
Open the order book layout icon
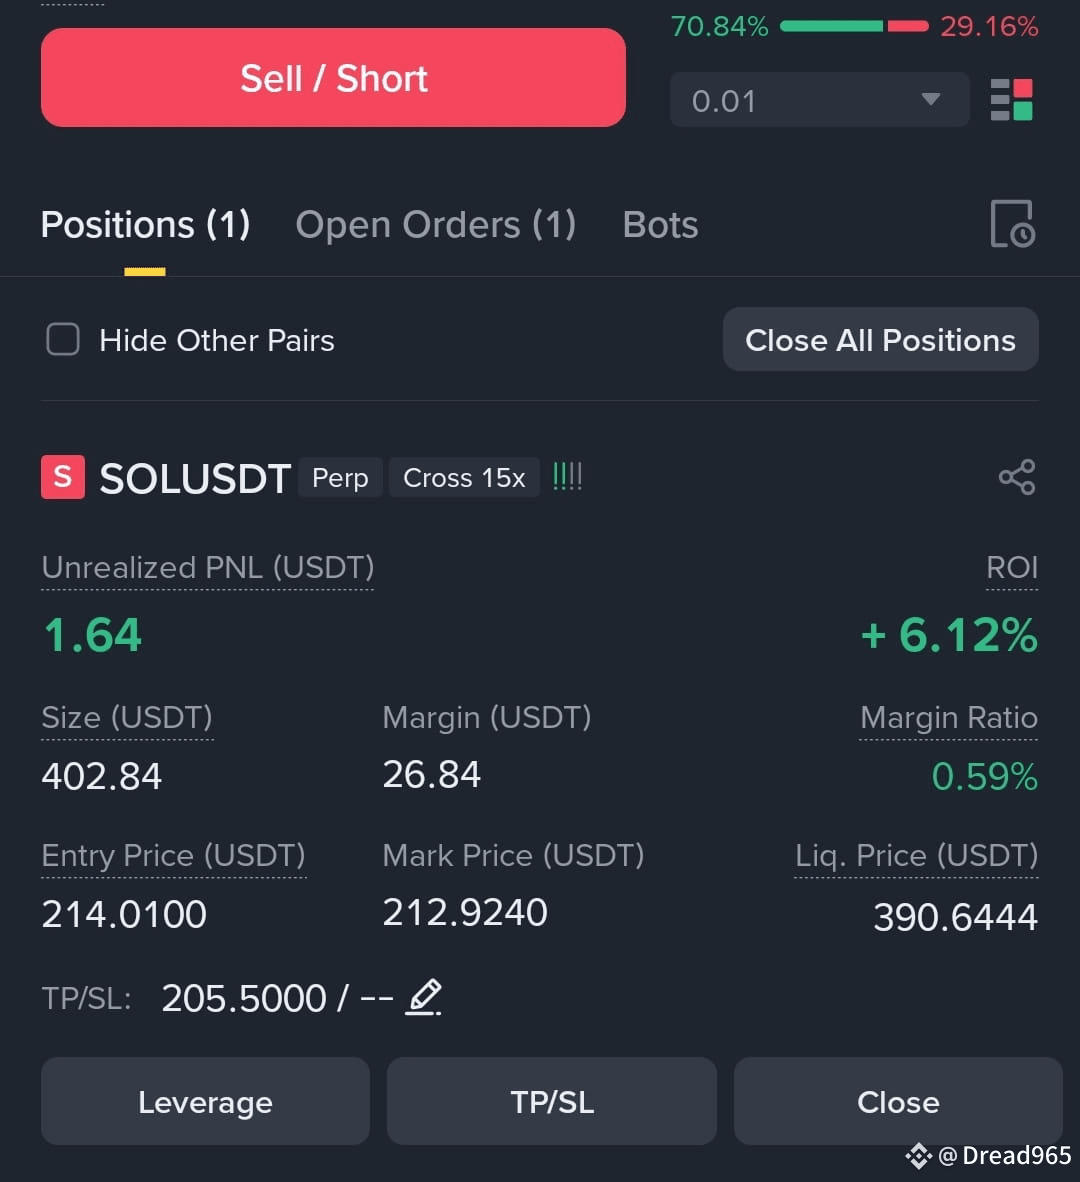(1011, 100)
